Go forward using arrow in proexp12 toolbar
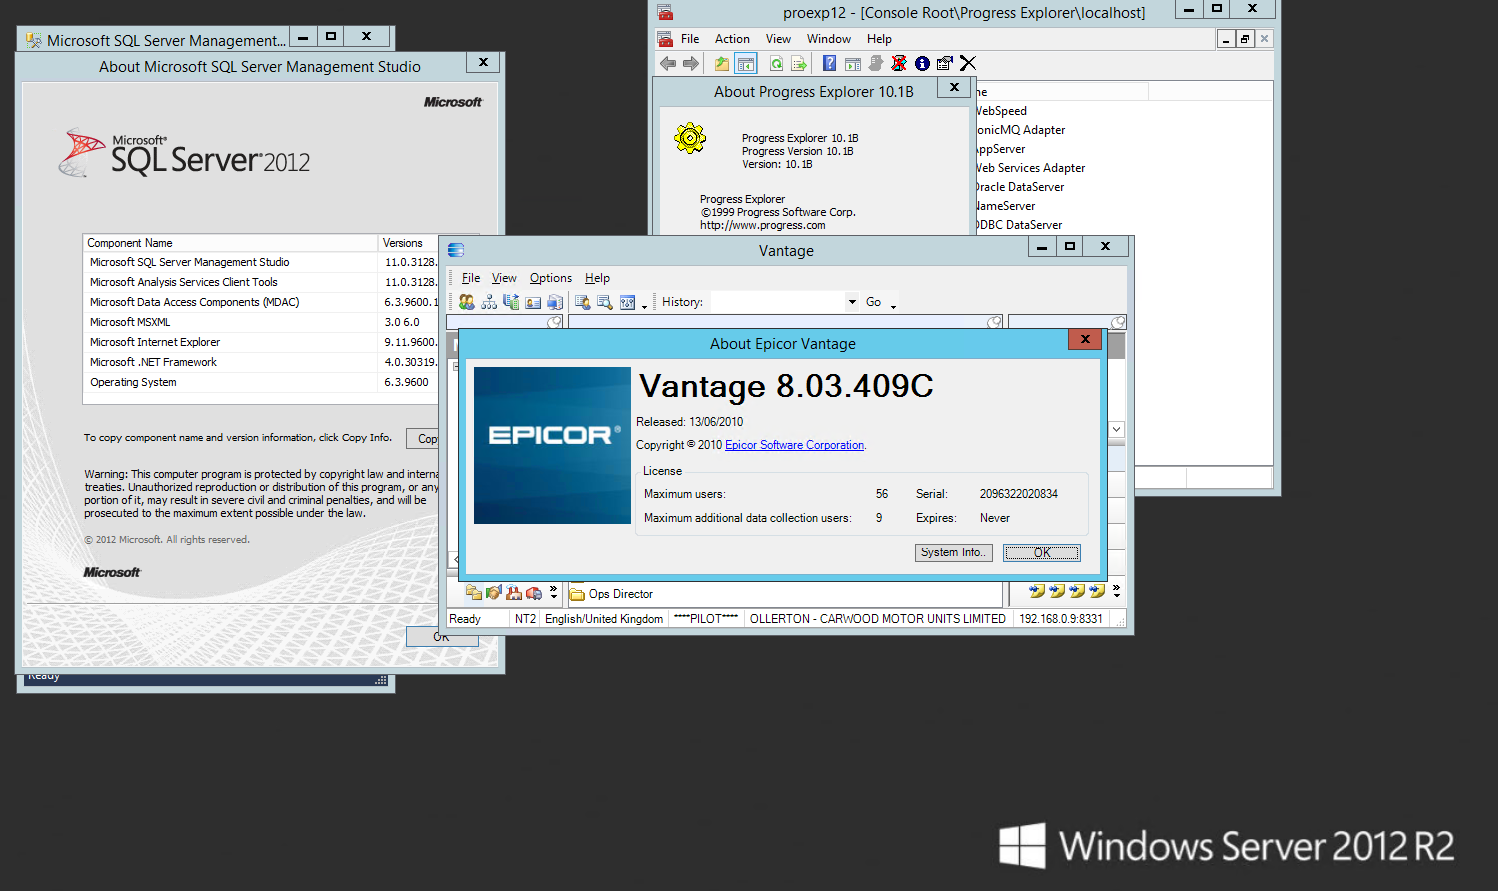Image resolution: width=1498 pixels, height=891 pixels. tap(690, 63)
